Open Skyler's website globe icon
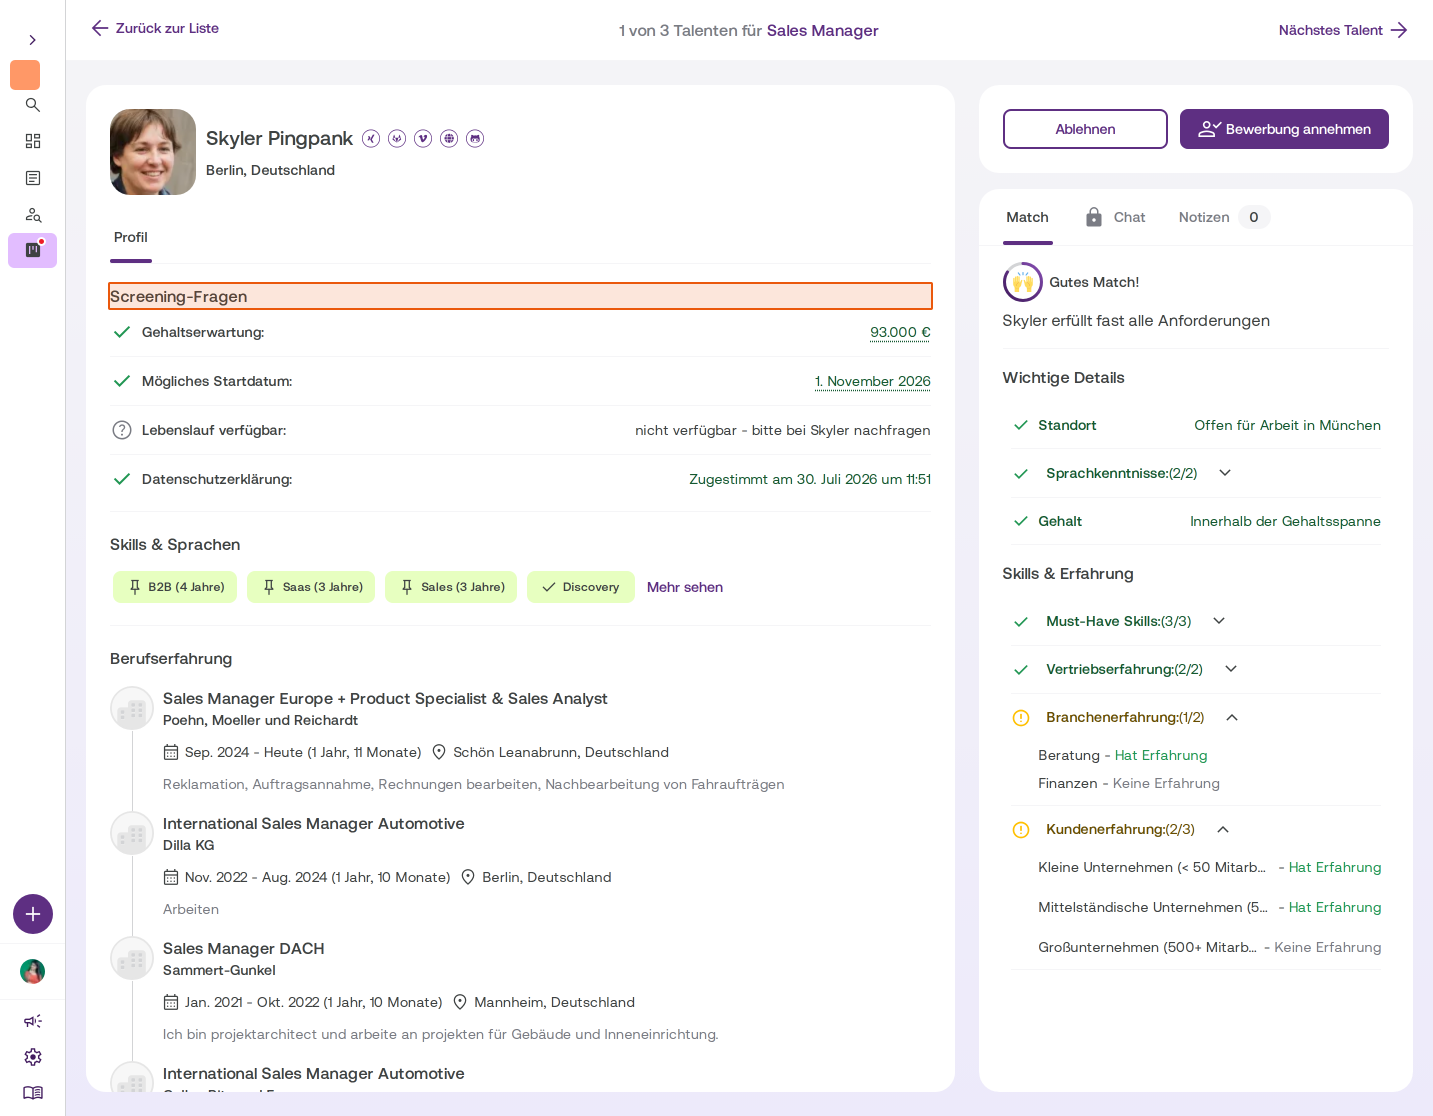The height and width of the screenshot is (1116, 1433). pos(449,138)
